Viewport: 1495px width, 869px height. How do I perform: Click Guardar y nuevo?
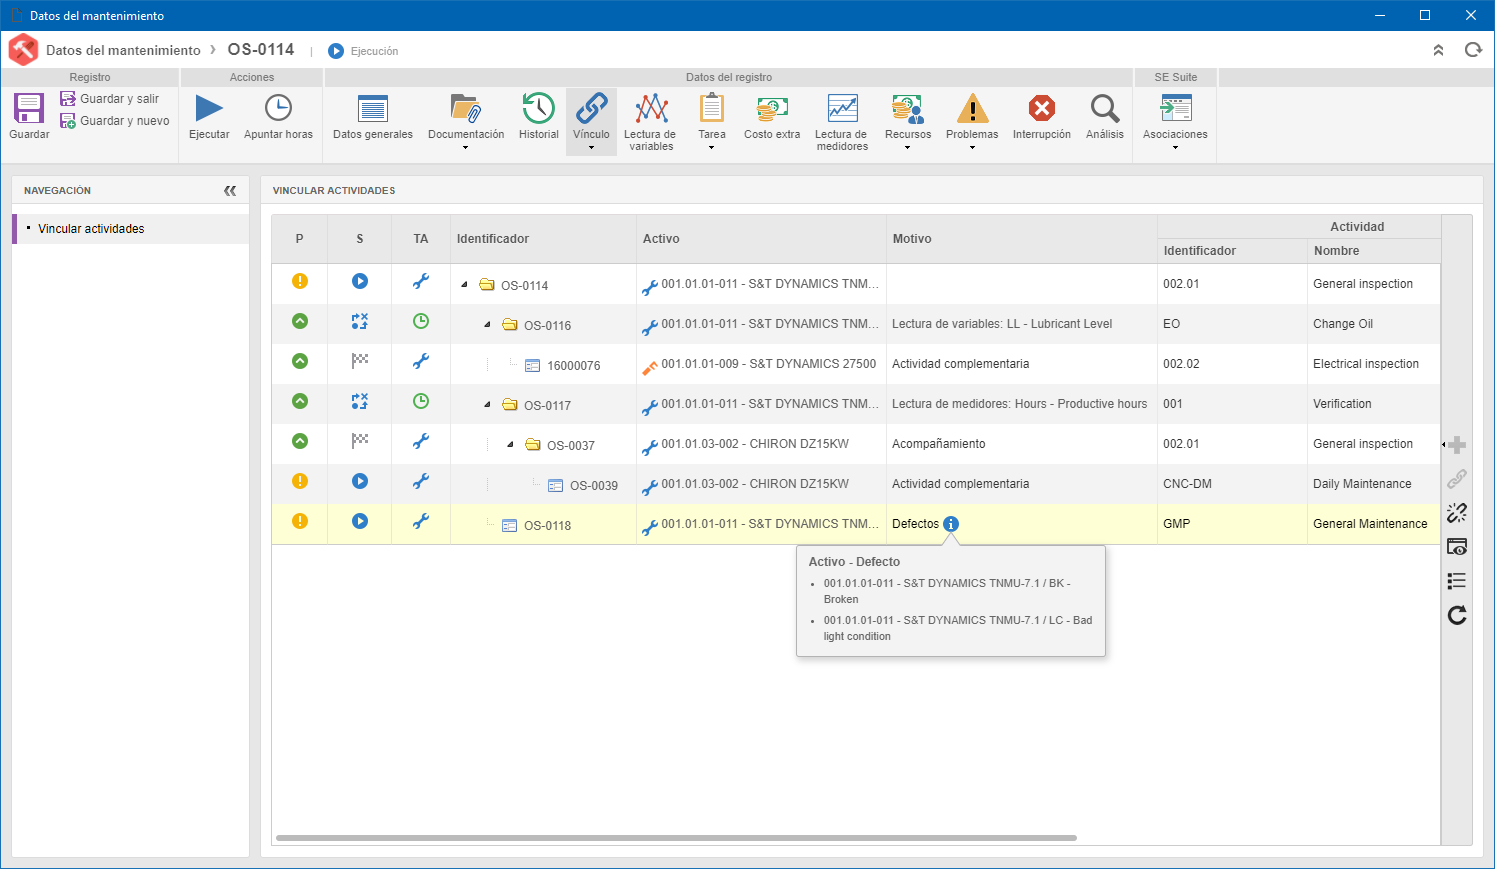[x=115, y=121]
